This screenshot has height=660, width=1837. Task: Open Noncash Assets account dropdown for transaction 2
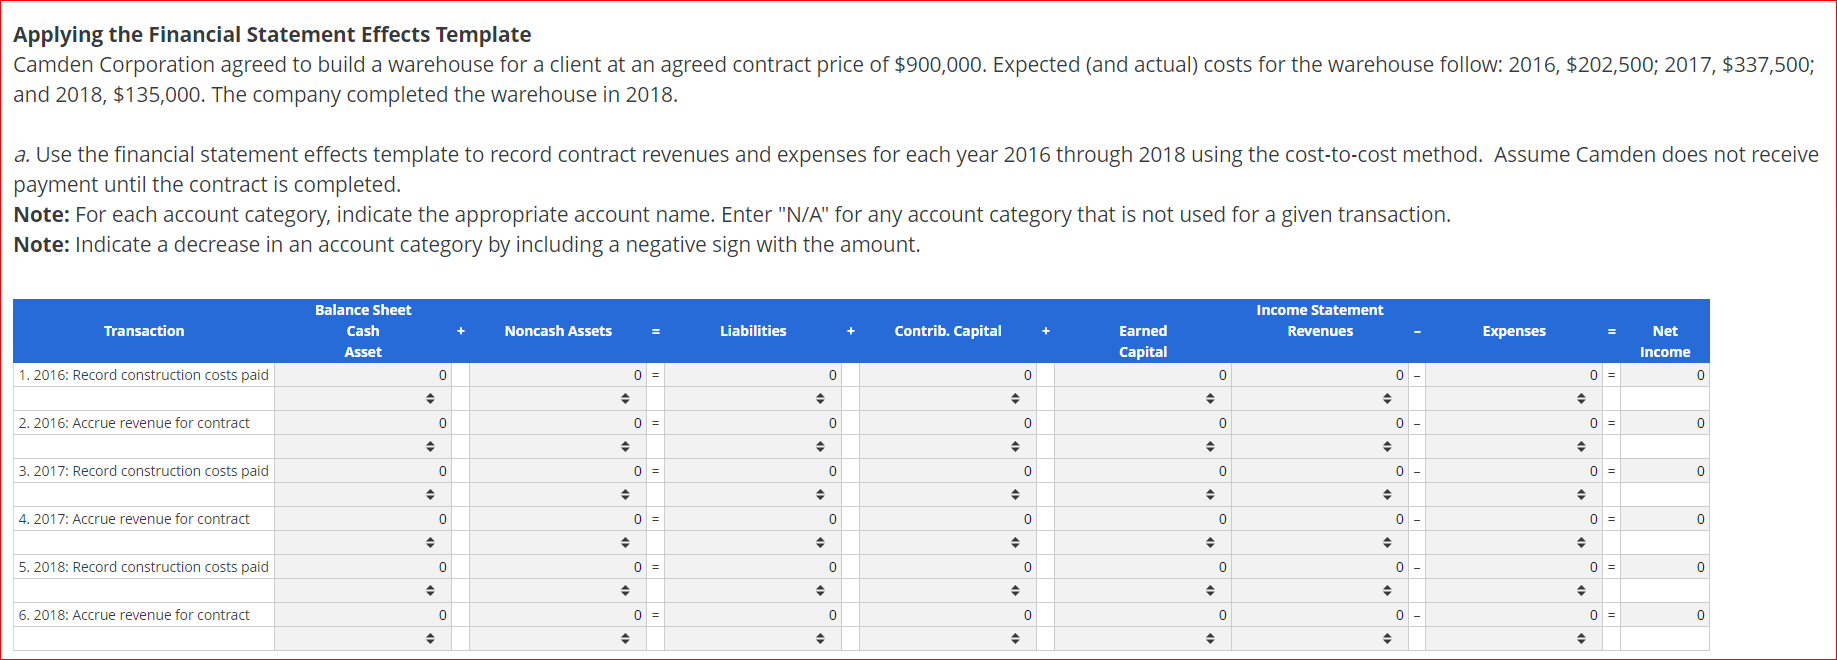(x=558, y=447)
